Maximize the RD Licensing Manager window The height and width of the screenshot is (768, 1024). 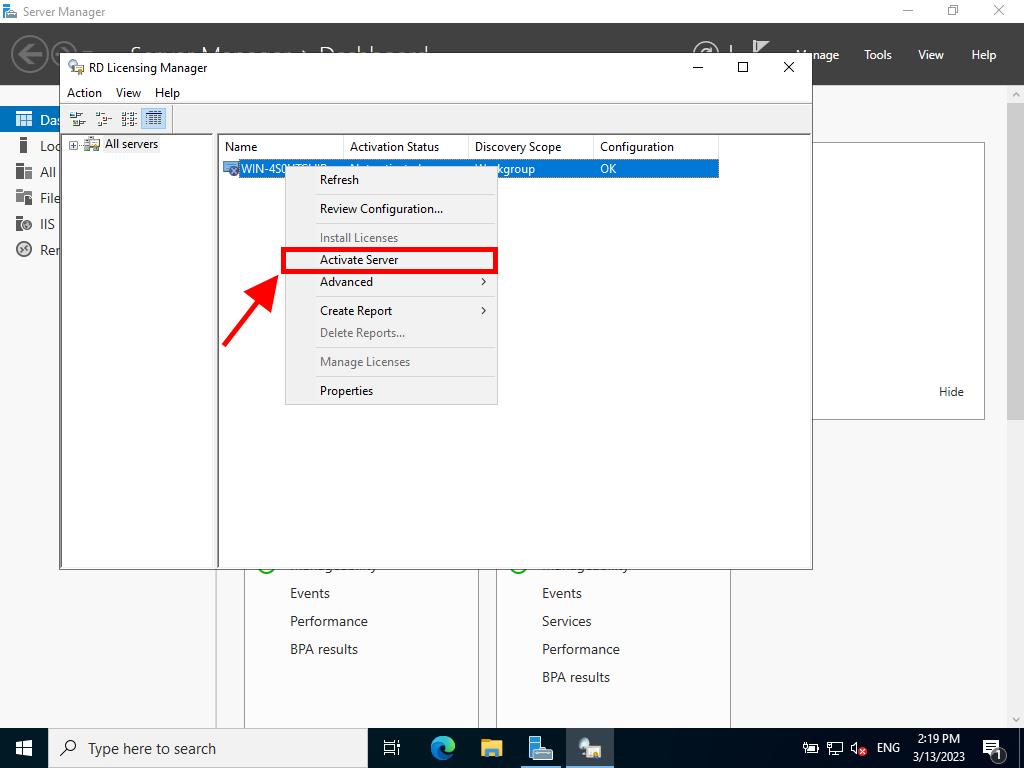pos(743,67)
